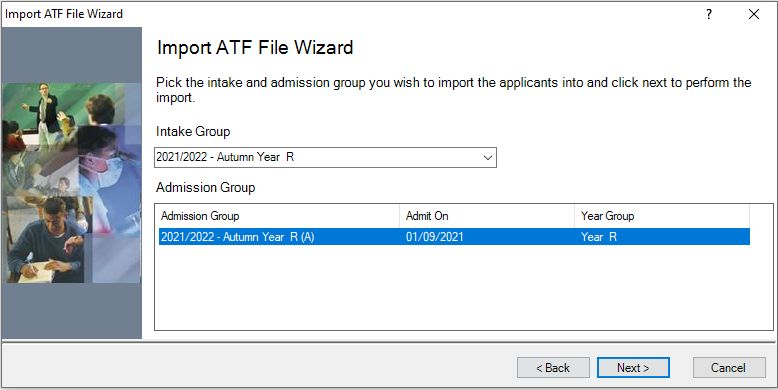Sort by Admission Group column header
The width and height of the screenshot is (778, 390).
[x=278, y=216]
